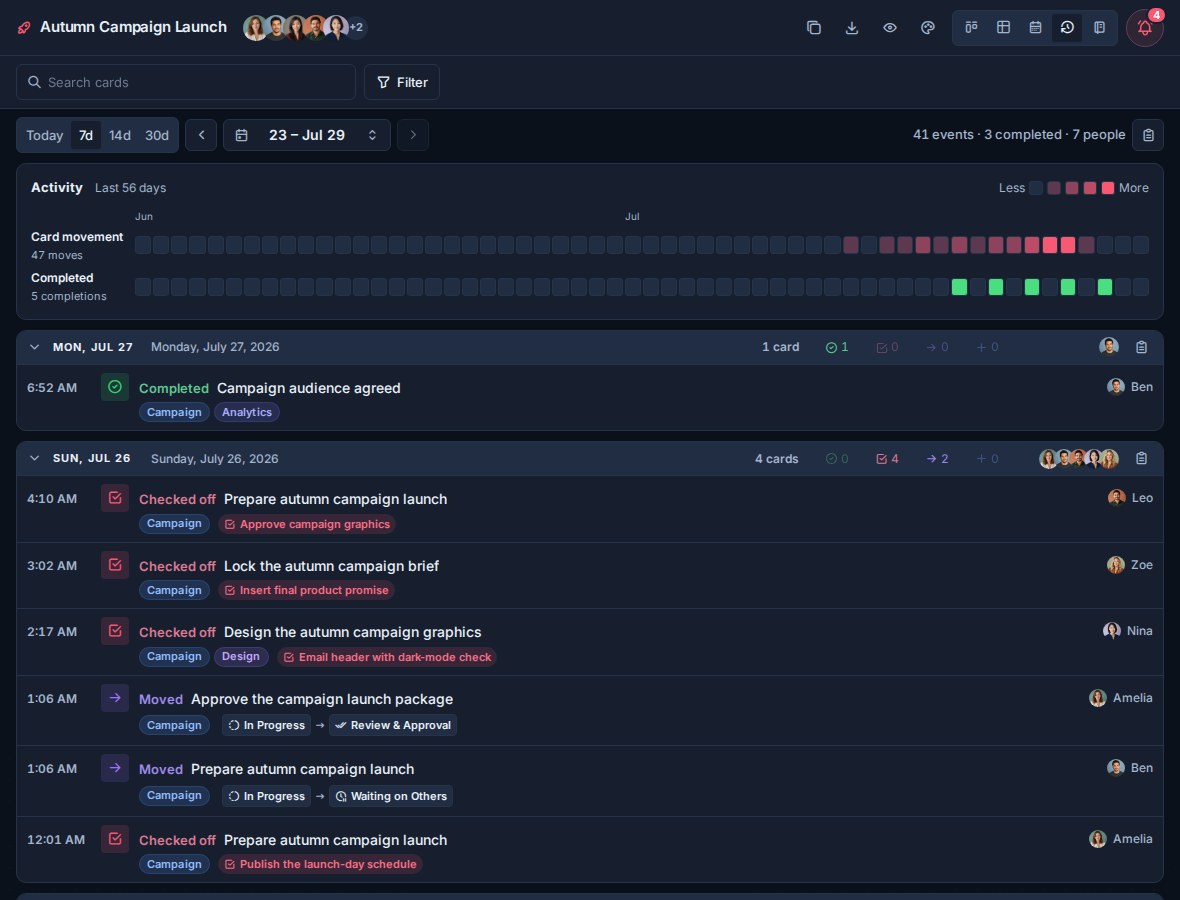This screenshot has height=900, width=1180.
Task: Copy Mon, Jul 27 summary clipboard icon
Action: [1142, 347]
